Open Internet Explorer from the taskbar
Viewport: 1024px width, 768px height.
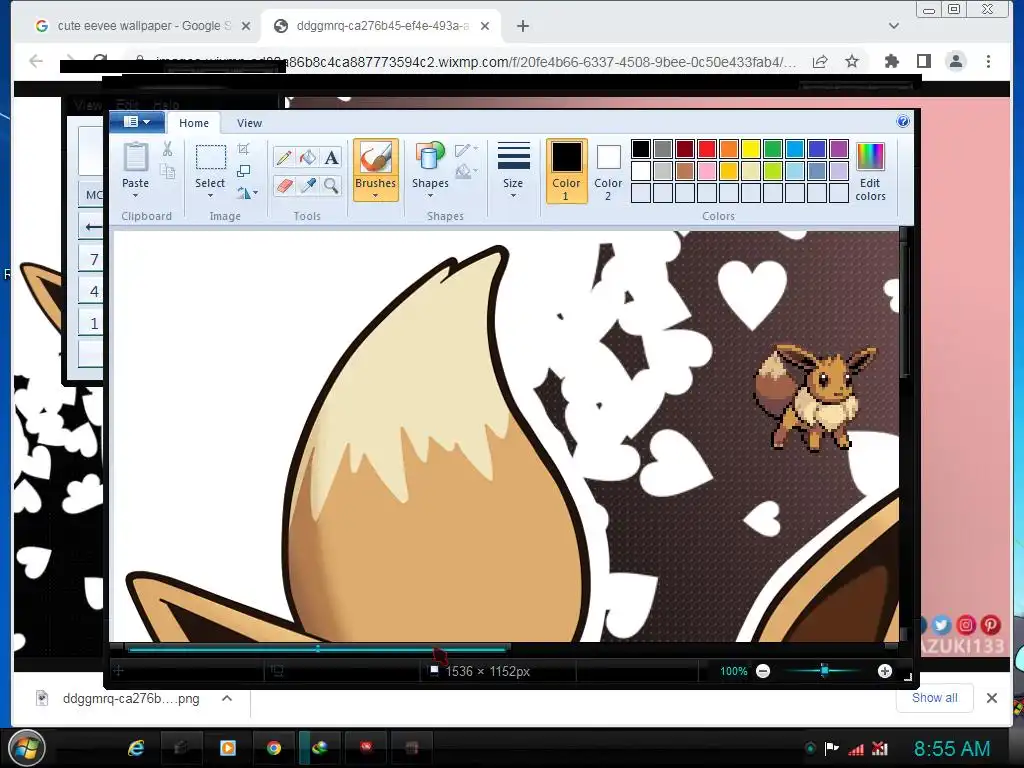pyautogui.click(x=136, y=748)
